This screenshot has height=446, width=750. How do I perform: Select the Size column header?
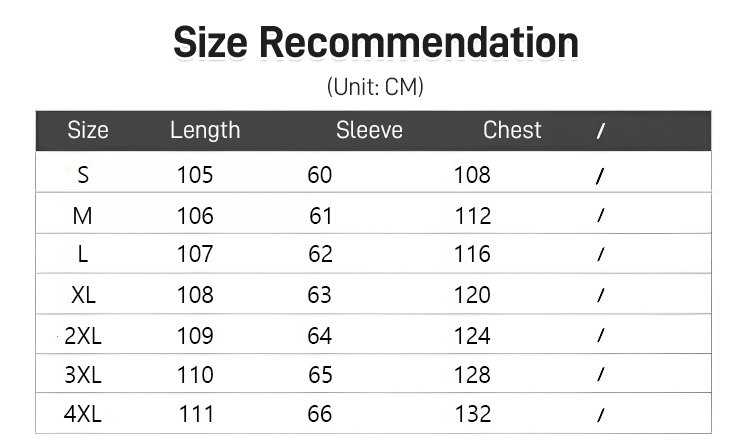[x=88, y=130]
